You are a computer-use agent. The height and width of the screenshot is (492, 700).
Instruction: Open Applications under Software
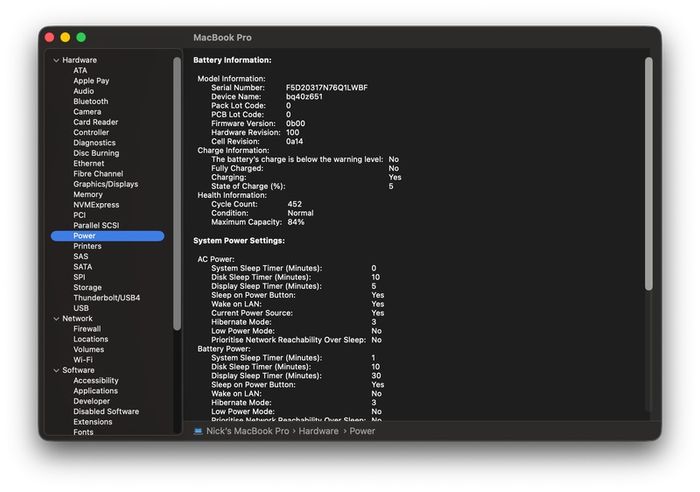[96, 391]
